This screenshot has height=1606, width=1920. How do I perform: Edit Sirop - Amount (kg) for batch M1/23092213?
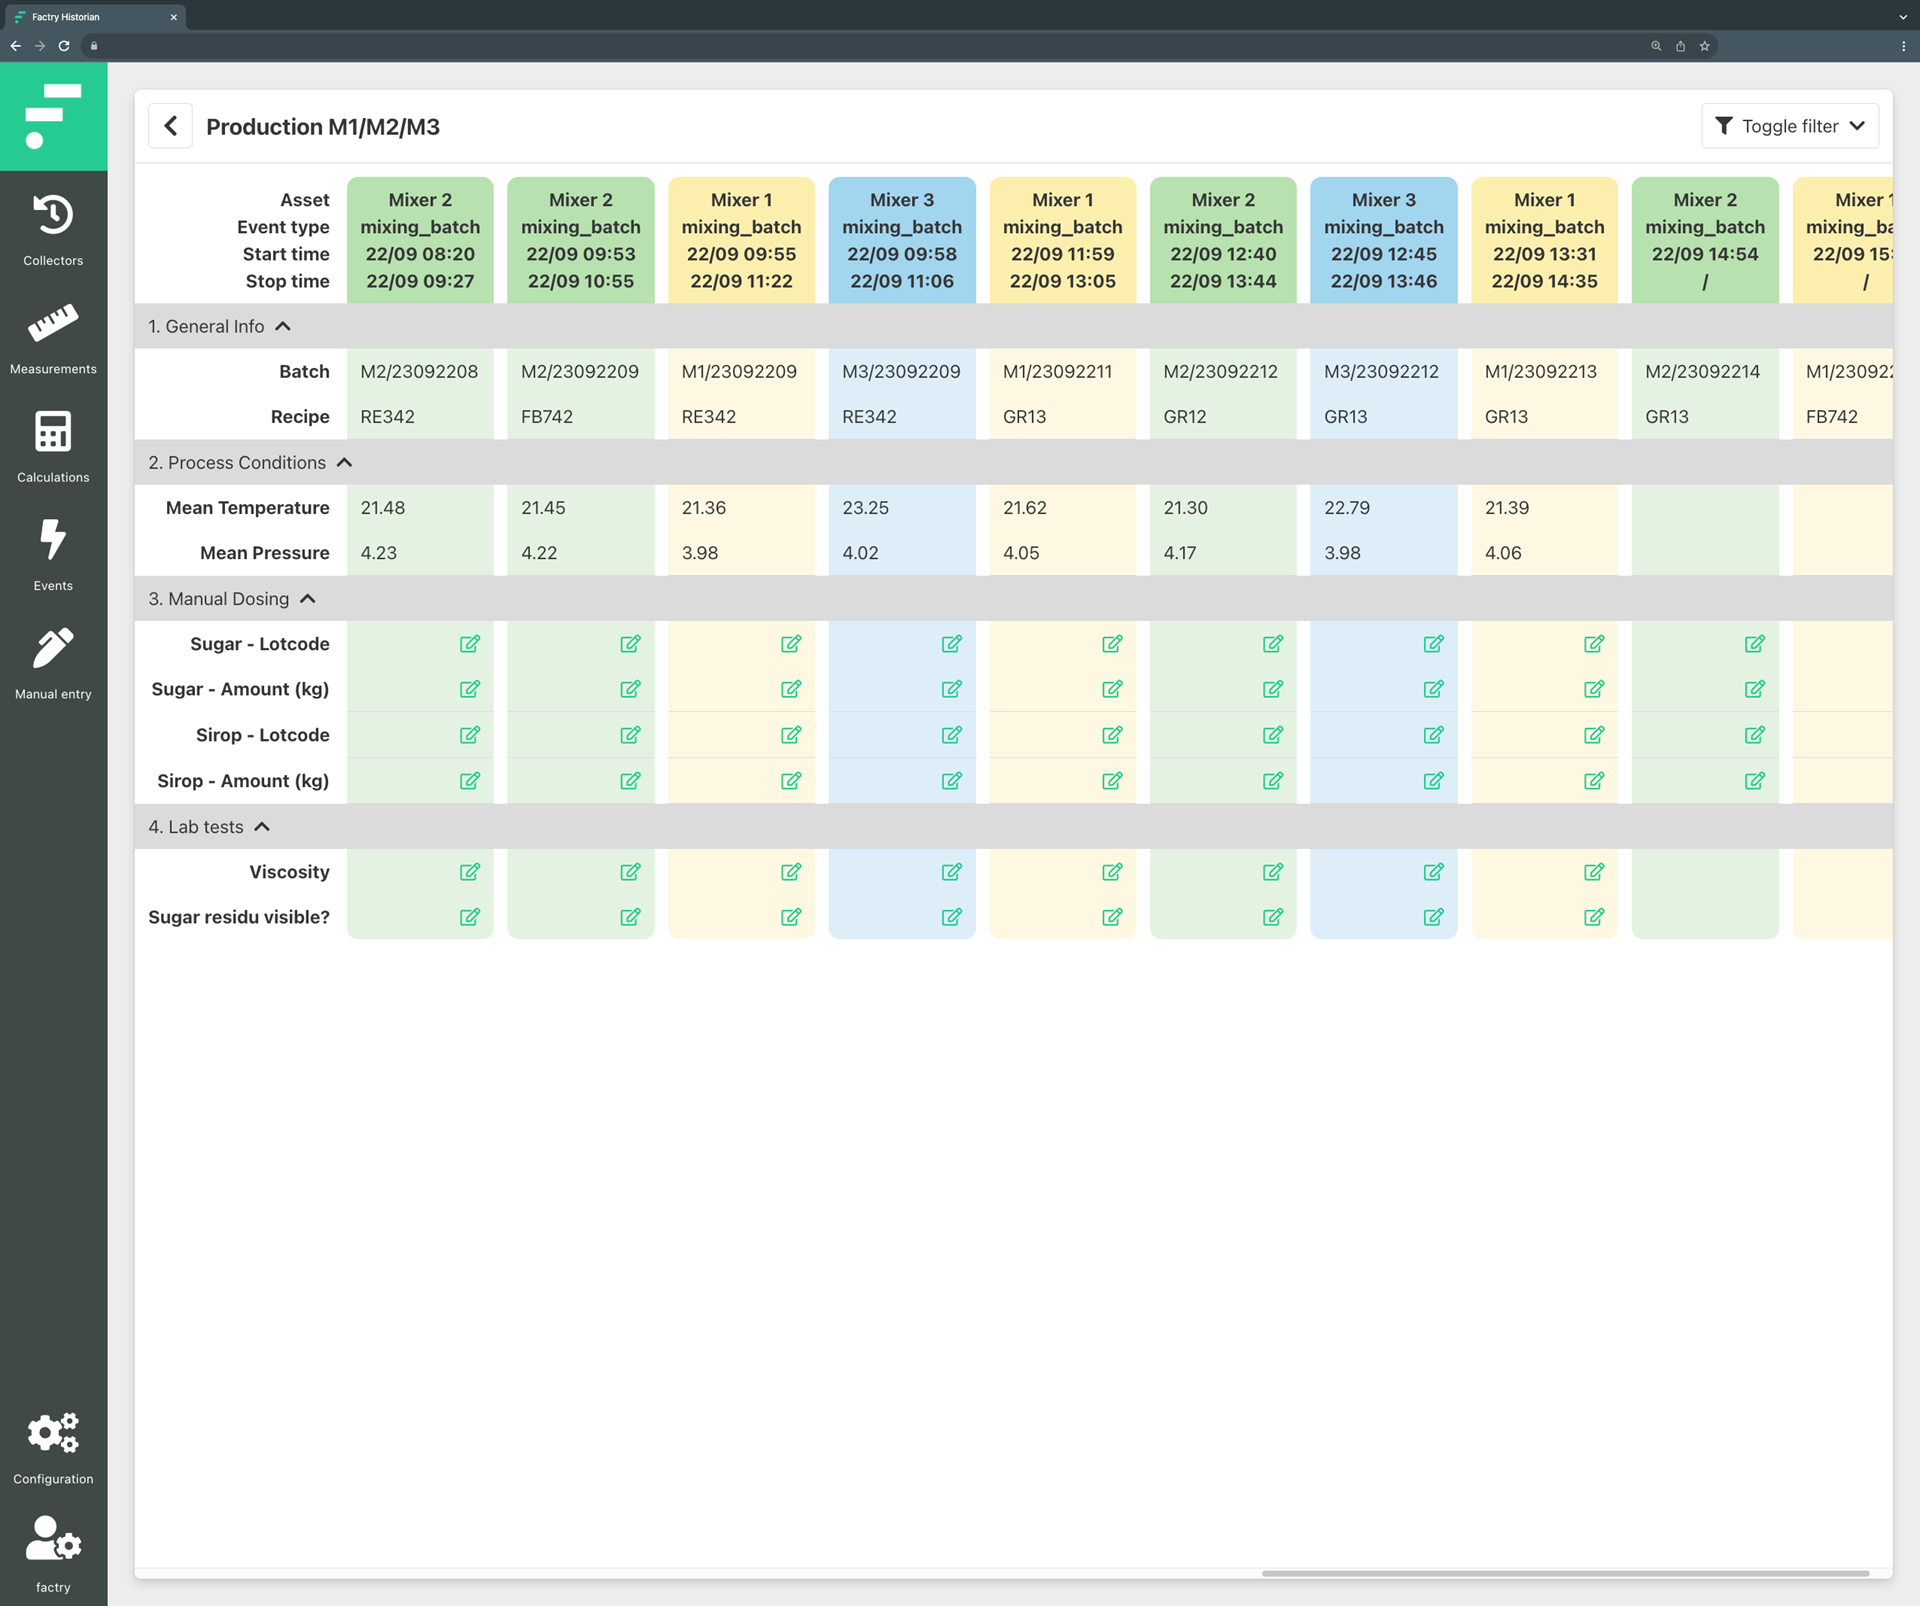tap(1594, 780)
